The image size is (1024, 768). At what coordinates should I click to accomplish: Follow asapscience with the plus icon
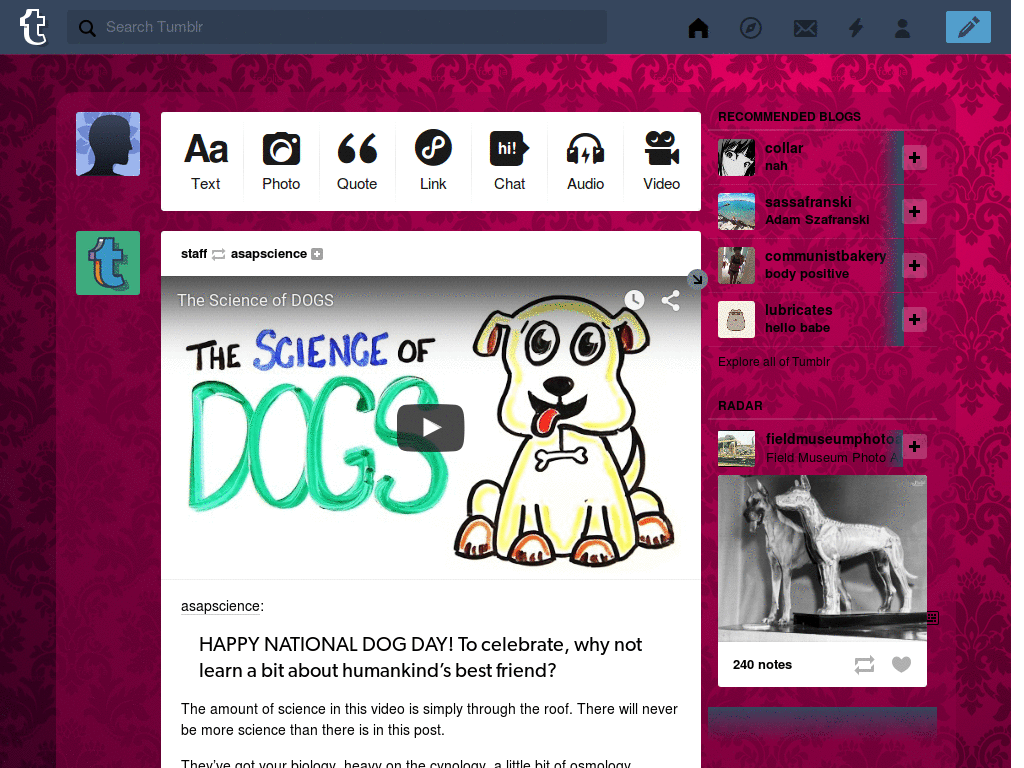point(317,254)
